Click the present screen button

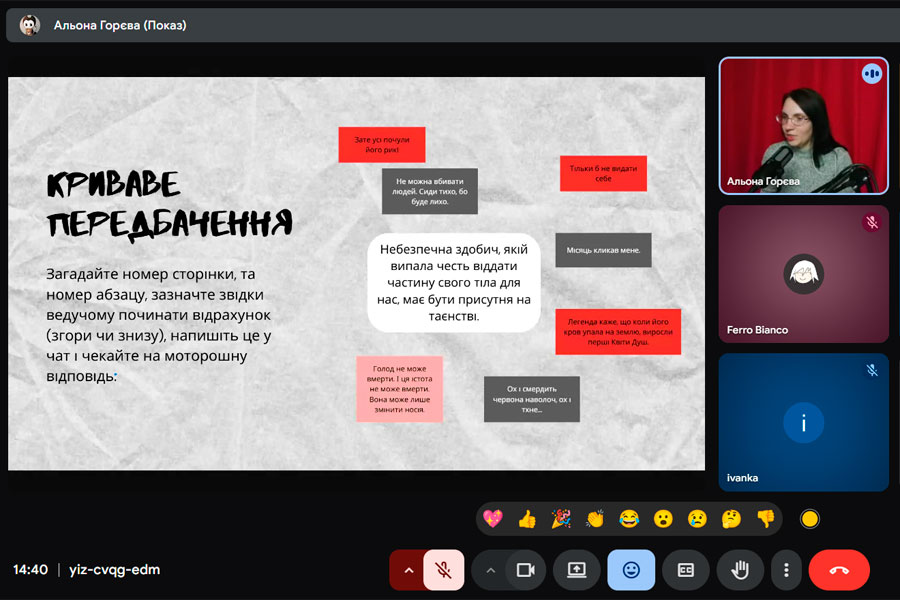coord(576,570)
